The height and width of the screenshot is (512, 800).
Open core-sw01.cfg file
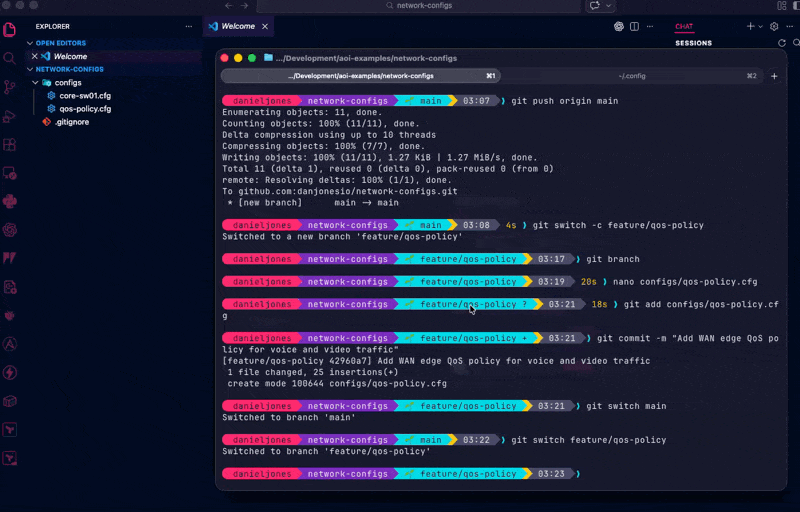coord(84,95)
